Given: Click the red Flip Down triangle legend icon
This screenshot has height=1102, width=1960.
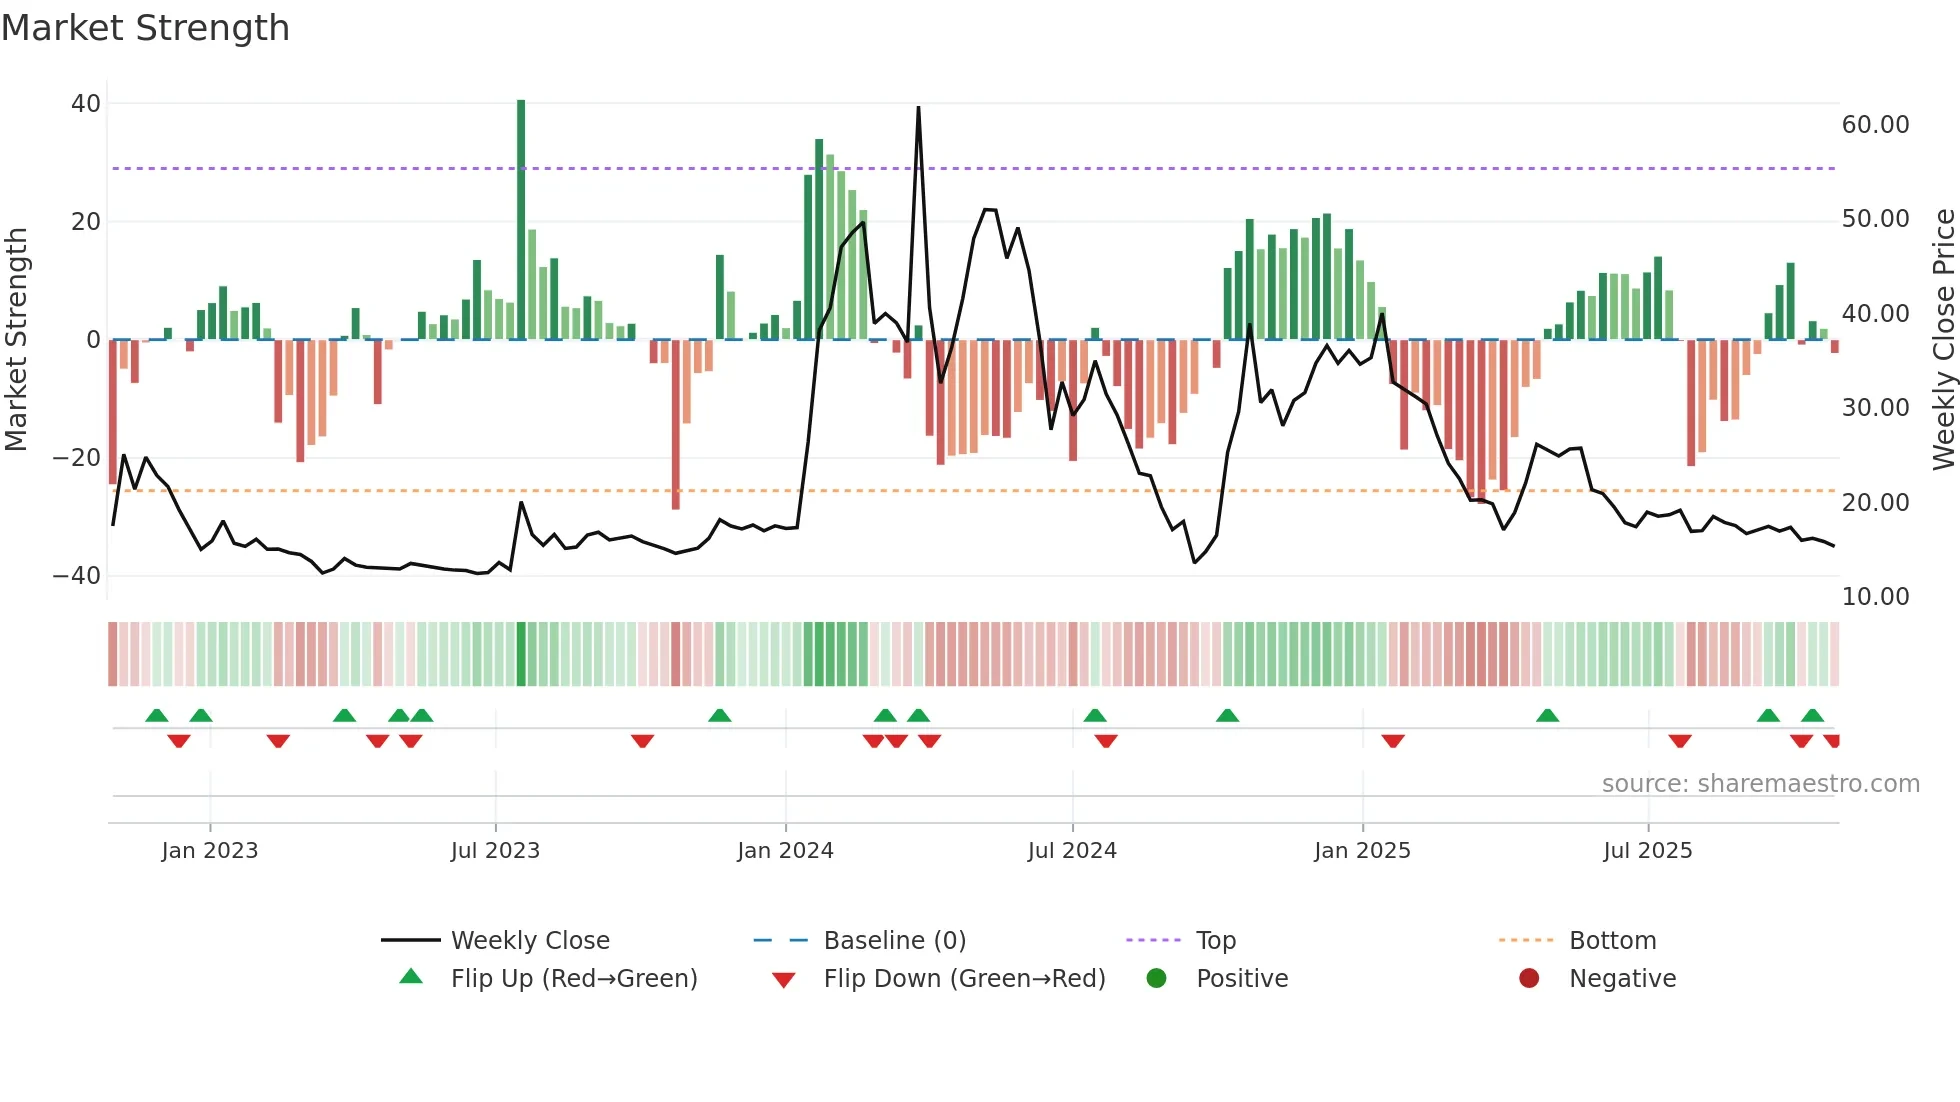Looking at the screenshot, I should pos(784,980).
